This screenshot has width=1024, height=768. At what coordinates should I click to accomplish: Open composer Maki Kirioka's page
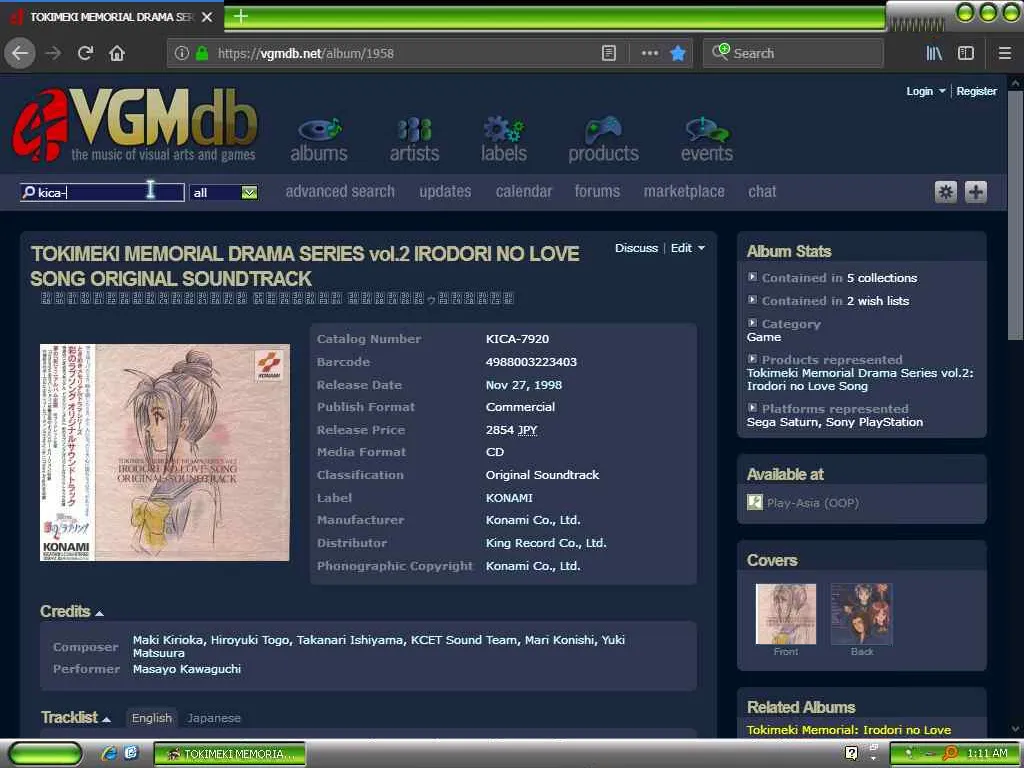point(167,640)
